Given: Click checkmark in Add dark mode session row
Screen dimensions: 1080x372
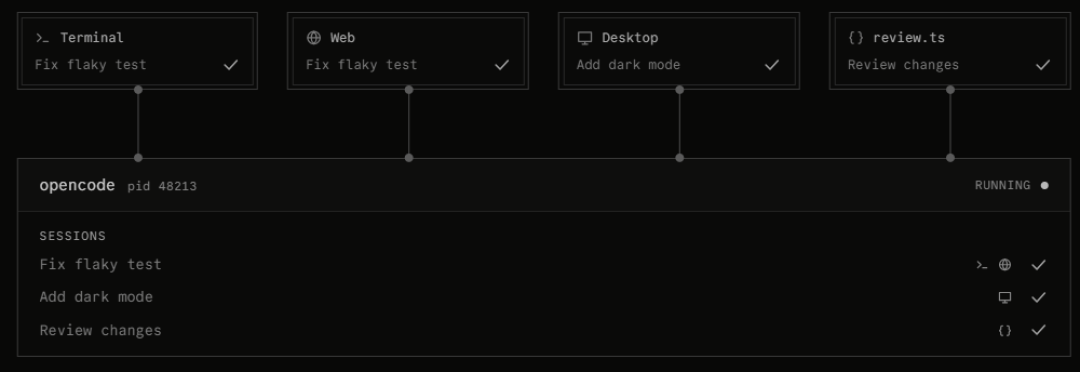Looking at the screenshot, I should click(1038, 298).
